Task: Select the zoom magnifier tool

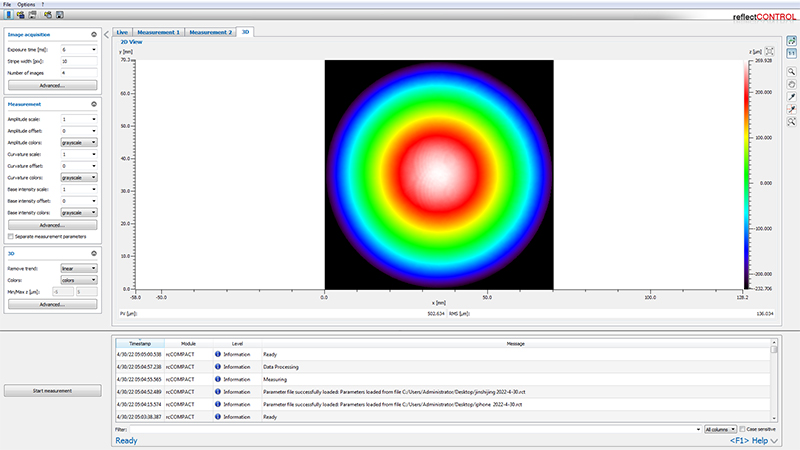Action: click(x=791, y=73)
